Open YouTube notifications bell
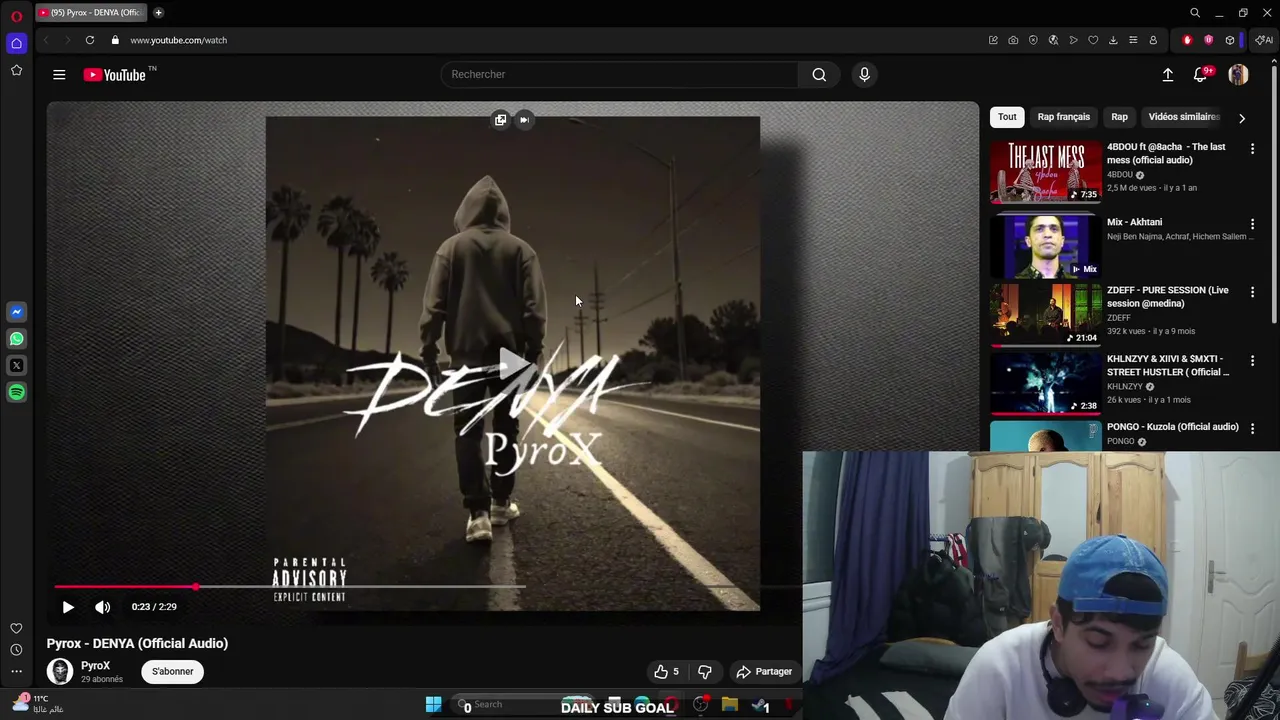 [x=1201, y=74]
